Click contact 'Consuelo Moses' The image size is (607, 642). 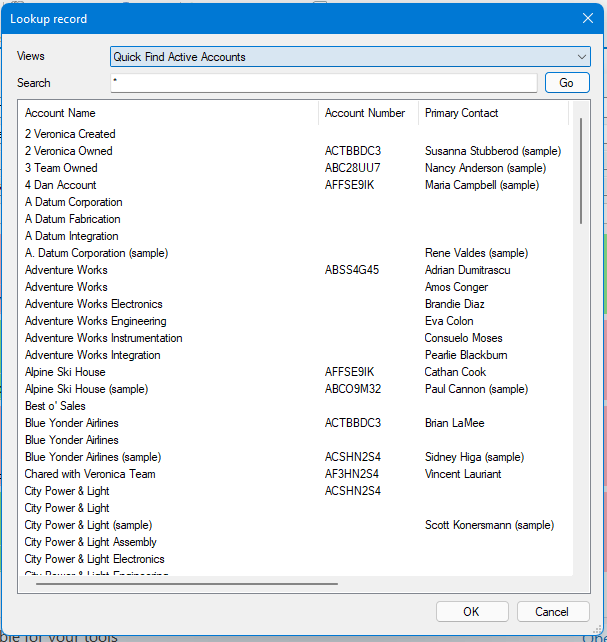pyautogui.click(x=463, y=338)
